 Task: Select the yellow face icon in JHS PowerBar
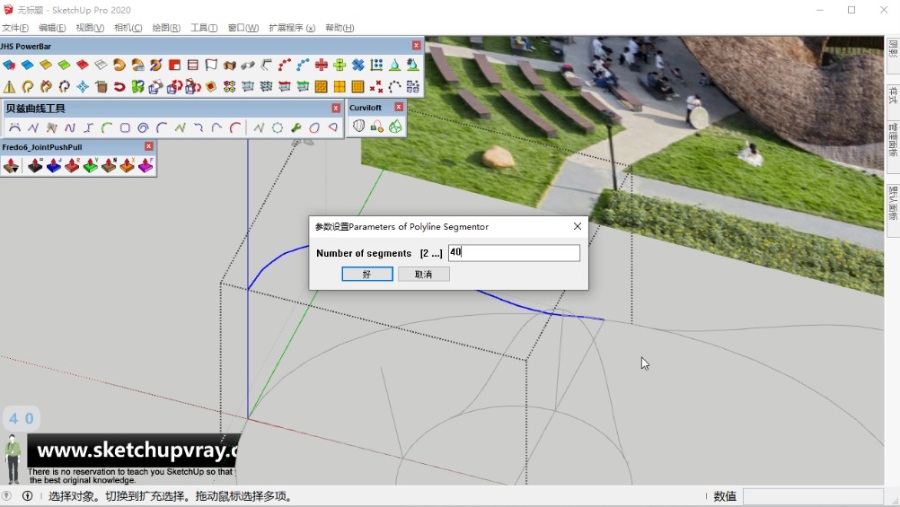(46, 65)
